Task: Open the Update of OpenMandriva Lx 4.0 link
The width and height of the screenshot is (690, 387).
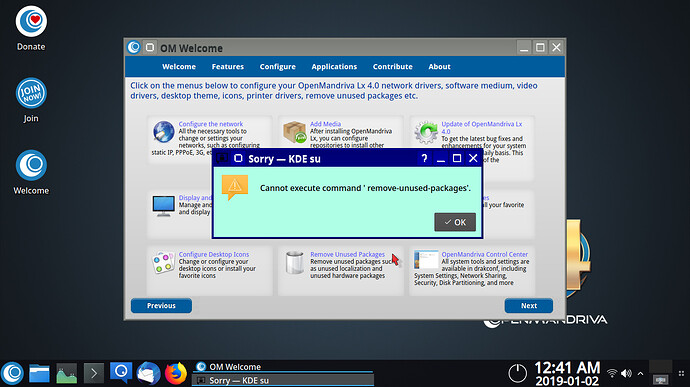Action: click(481, 128)
